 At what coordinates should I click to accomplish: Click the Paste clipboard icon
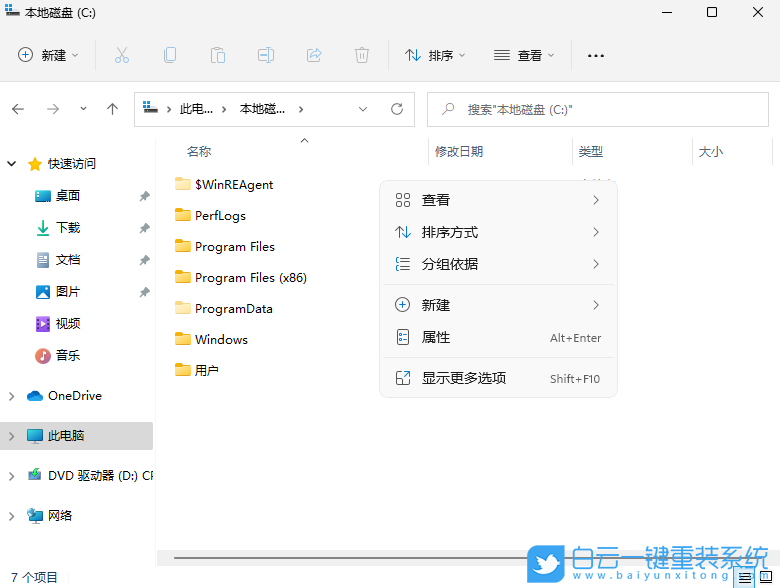click(218, 55)
